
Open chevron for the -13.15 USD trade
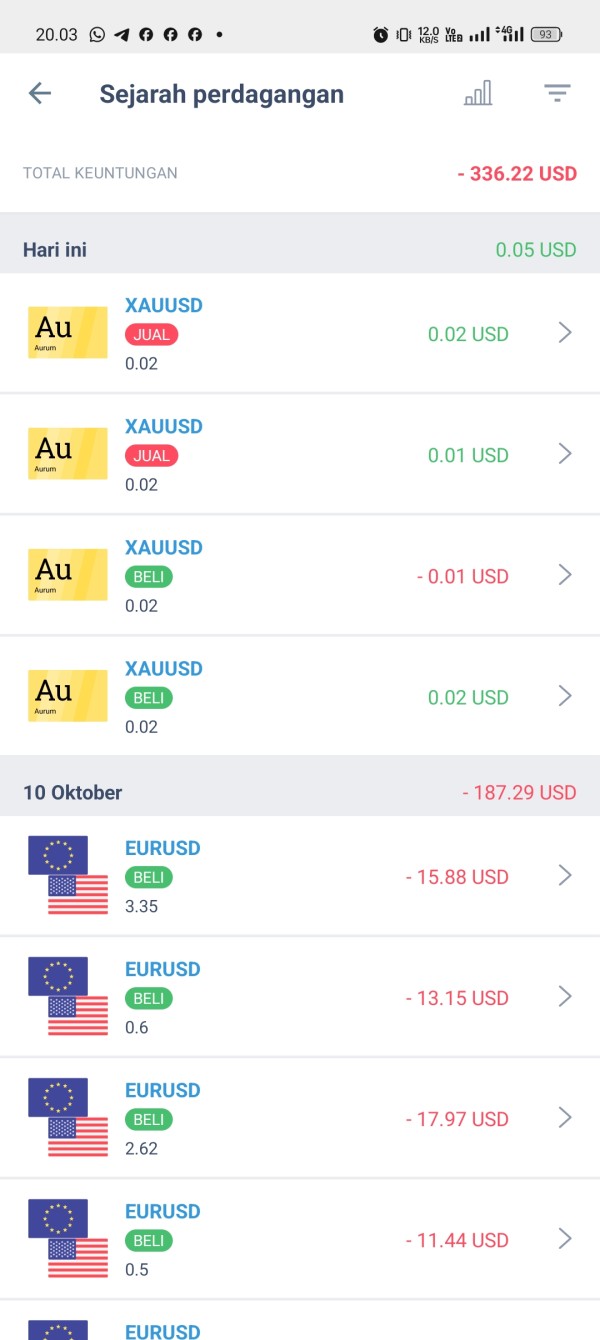(x=565, y=997)
